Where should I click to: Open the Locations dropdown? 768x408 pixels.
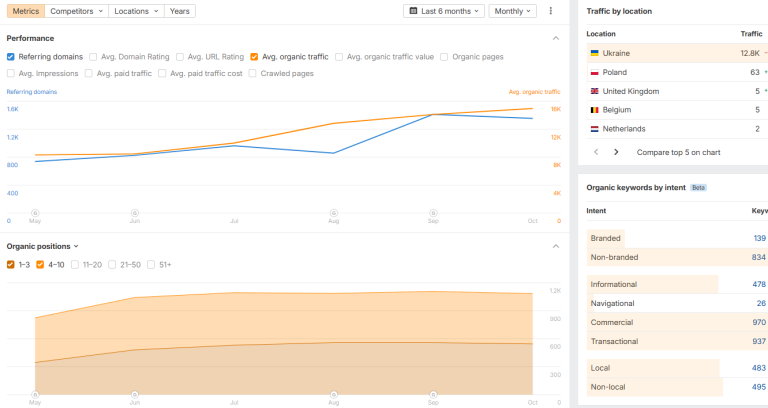pos(136,11)
